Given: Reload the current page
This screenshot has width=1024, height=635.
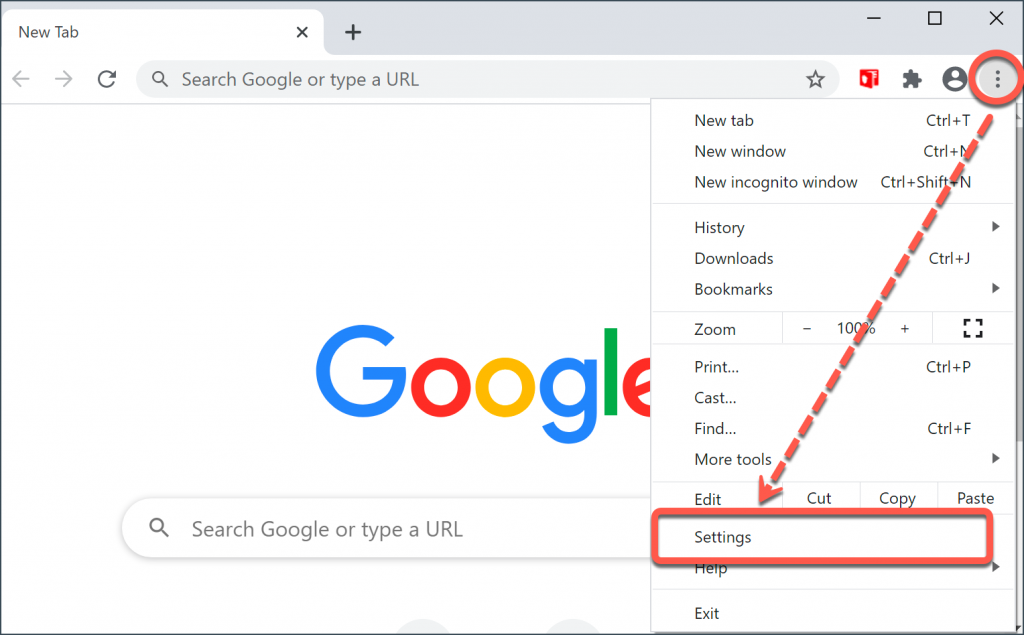Looking at the screenshot, I should [x=107, y=79].
